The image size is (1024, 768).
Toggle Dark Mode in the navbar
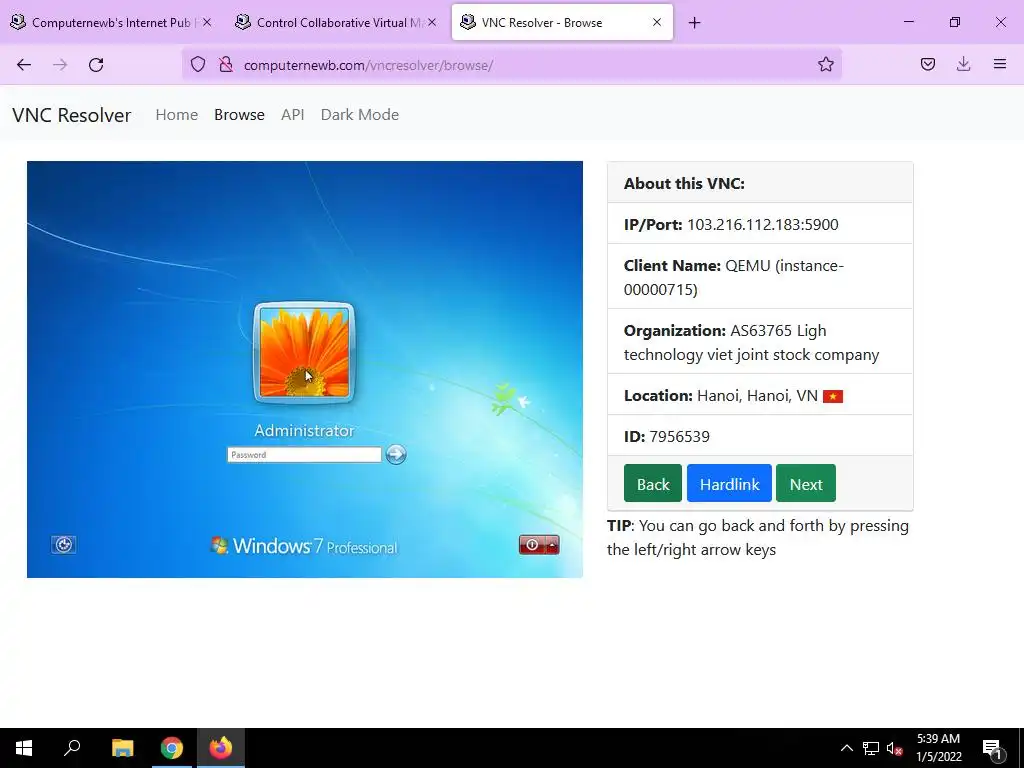tap(360, 115)
